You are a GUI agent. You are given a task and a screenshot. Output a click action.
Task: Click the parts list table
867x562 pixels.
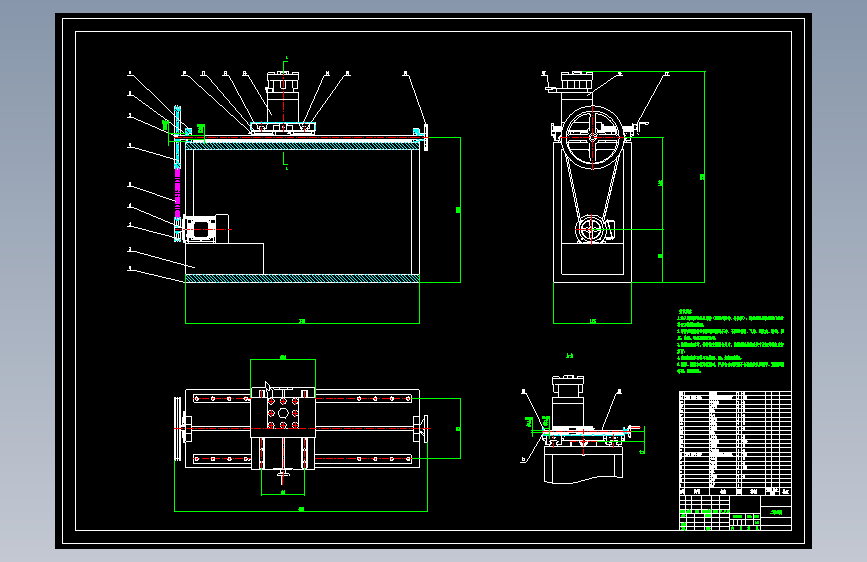click(735, 443)
